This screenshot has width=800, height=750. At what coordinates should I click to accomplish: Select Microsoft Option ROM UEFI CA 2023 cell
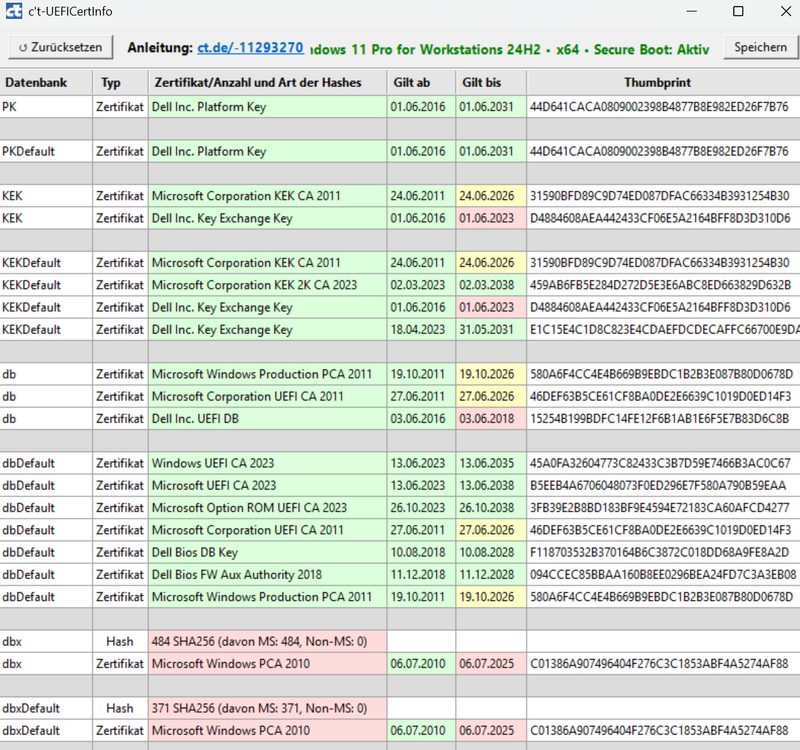tap(267, 508)
